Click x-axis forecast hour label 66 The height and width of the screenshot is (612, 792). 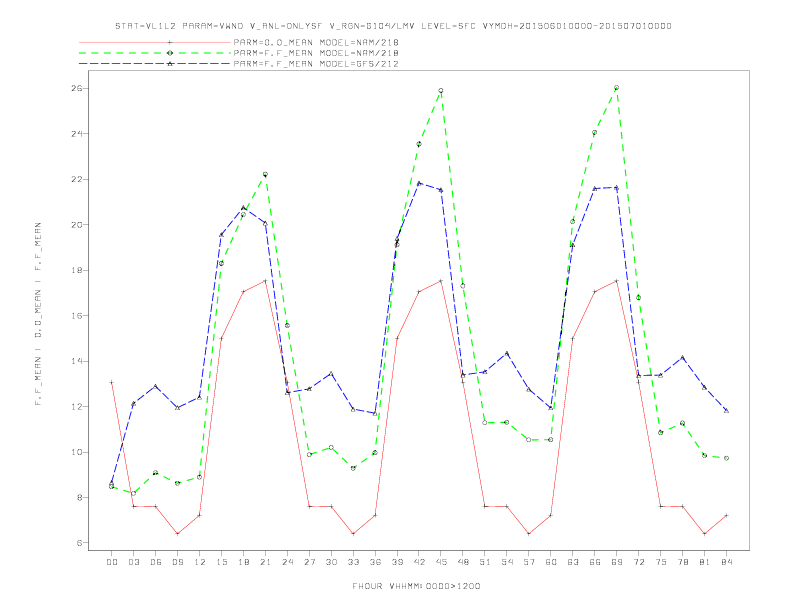(595, 562)
